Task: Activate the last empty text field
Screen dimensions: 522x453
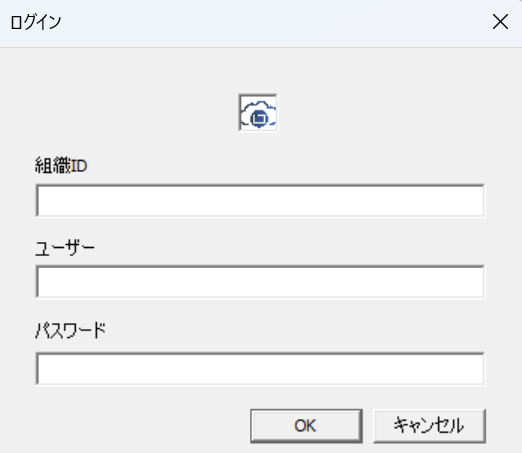Action: 260,368
